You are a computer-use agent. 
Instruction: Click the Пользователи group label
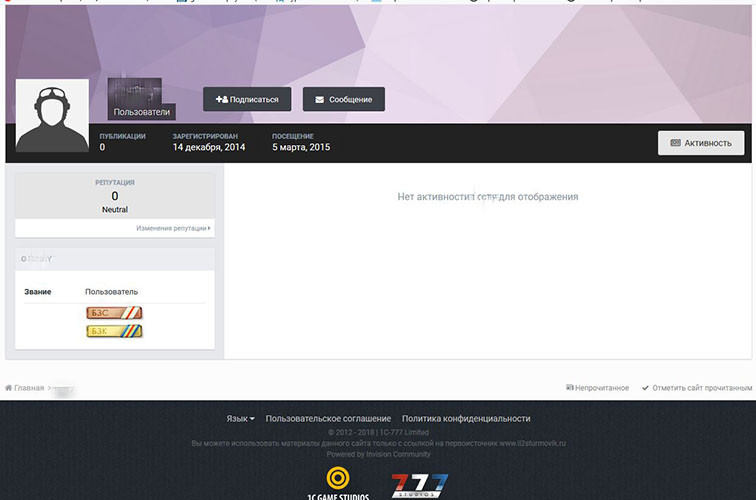(x=142, y=112)
